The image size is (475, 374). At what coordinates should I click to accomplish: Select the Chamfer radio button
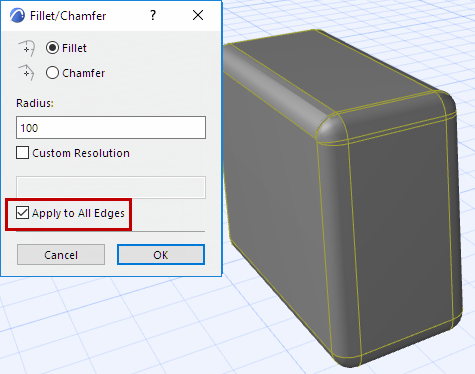52,73
